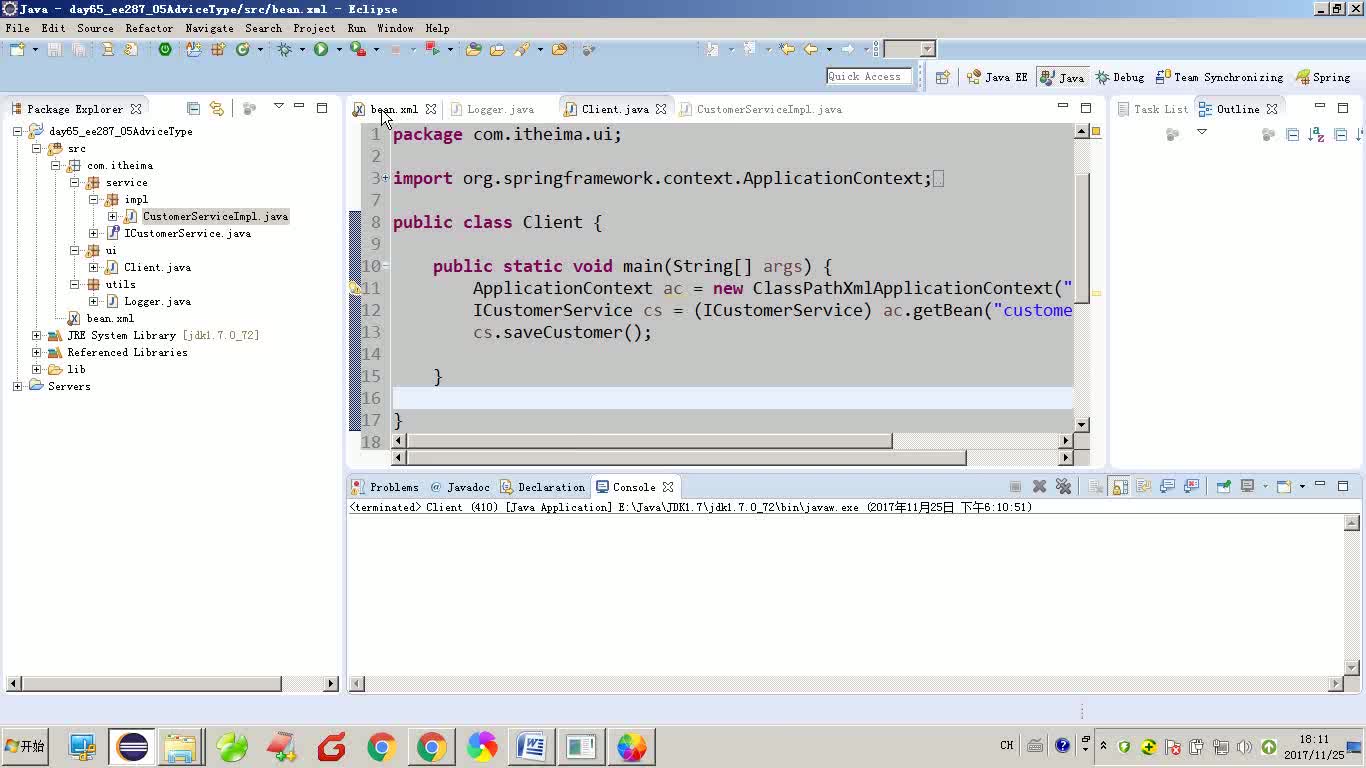The height and width of the screenshot is (768, 1366).
Task: Toggle Word Wrap in Console toolbar
Action: (1143, 487)
